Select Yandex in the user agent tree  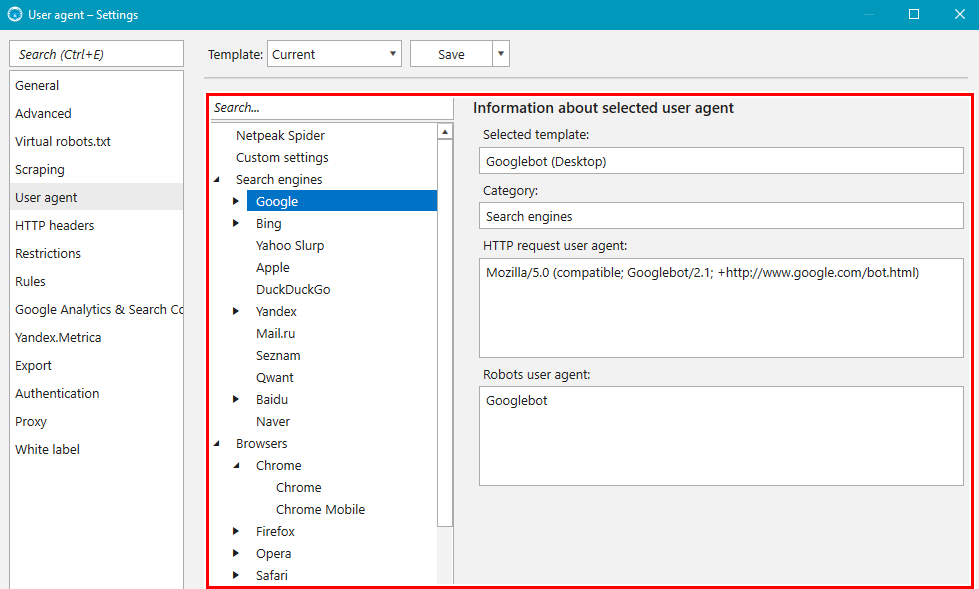click(276, 312)
